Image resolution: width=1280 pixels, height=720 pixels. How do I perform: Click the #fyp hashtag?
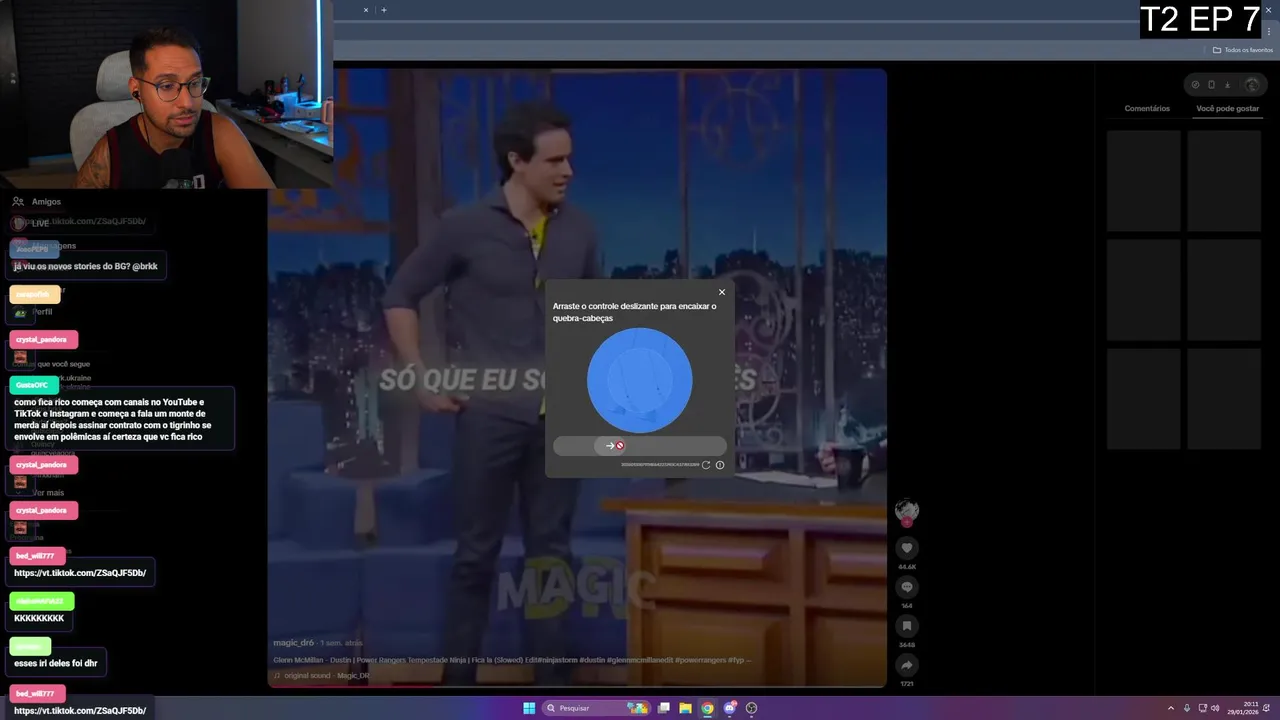tap(735, 660)
